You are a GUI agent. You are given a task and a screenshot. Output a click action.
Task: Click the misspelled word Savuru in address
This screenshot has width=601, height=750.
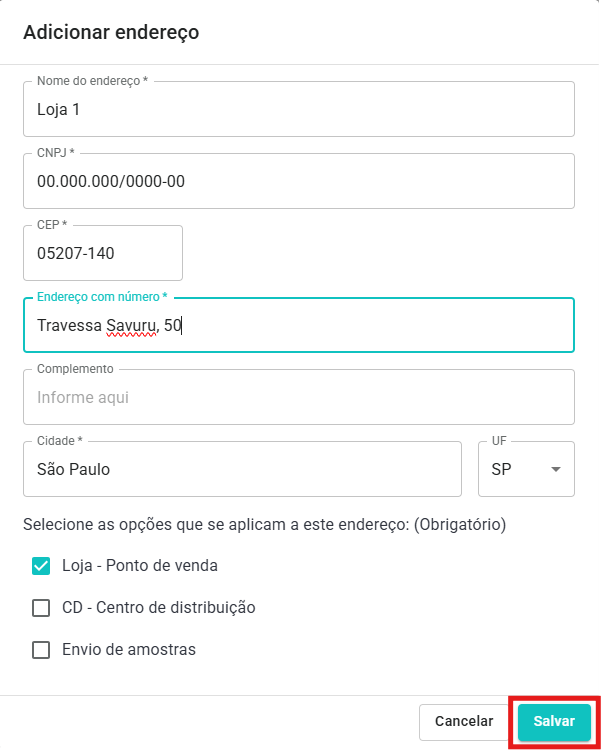[x=132, y=325]
